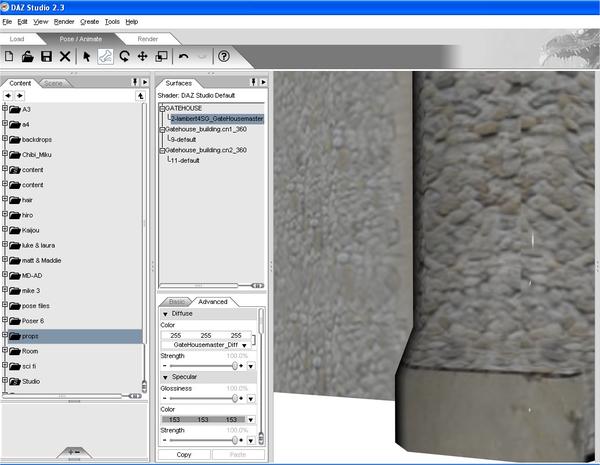Click the Glossiness slider handle
600x465 pixels.
point(235,398)
